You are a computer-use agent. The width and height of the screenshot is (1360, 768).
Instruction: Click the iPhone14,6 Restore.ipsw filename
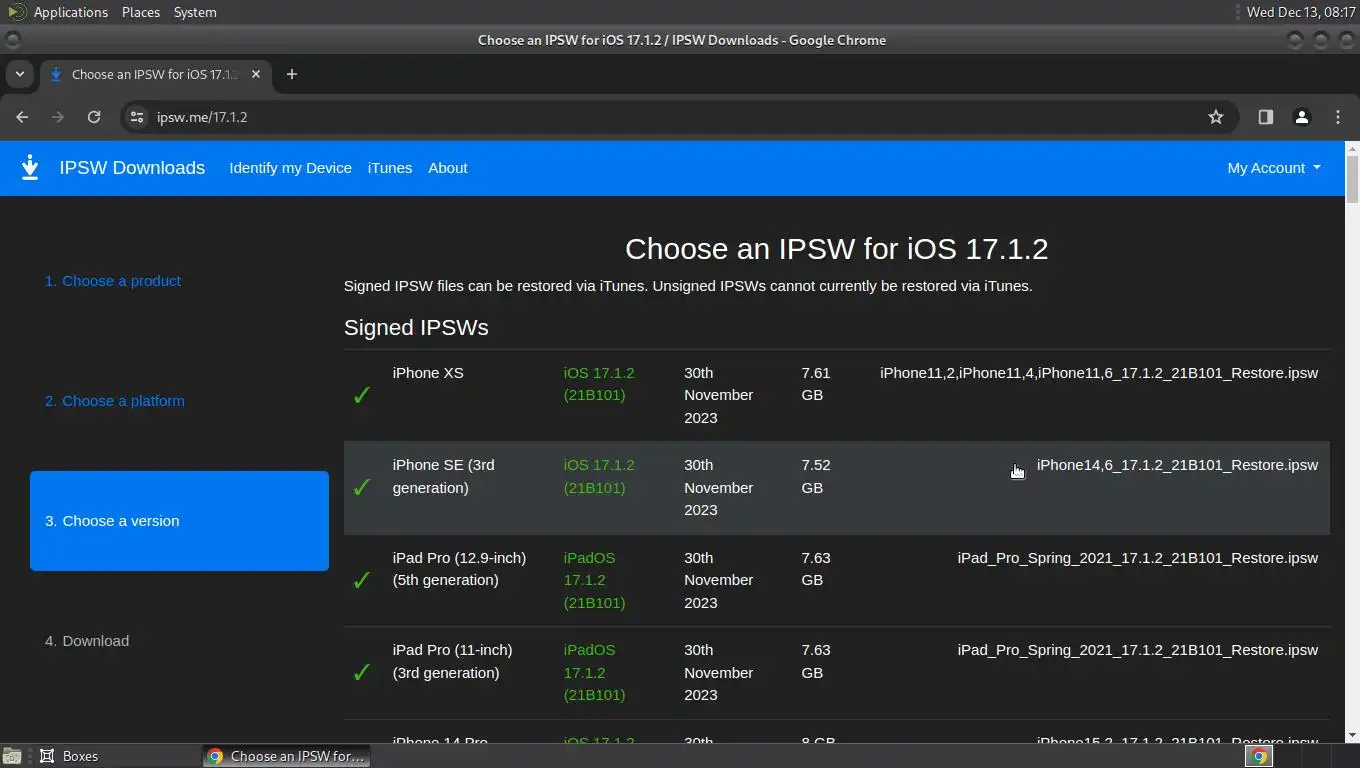1177,465
